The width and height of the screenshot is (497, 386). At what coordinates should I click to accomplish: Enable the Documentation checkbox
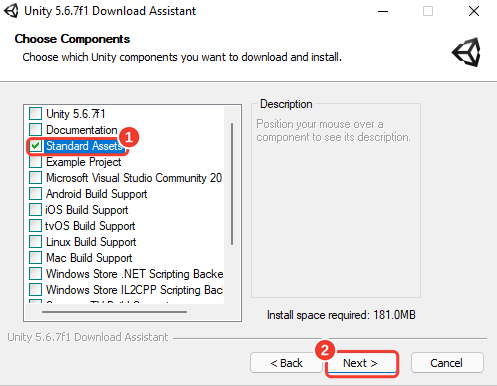(x=35, y=129)
